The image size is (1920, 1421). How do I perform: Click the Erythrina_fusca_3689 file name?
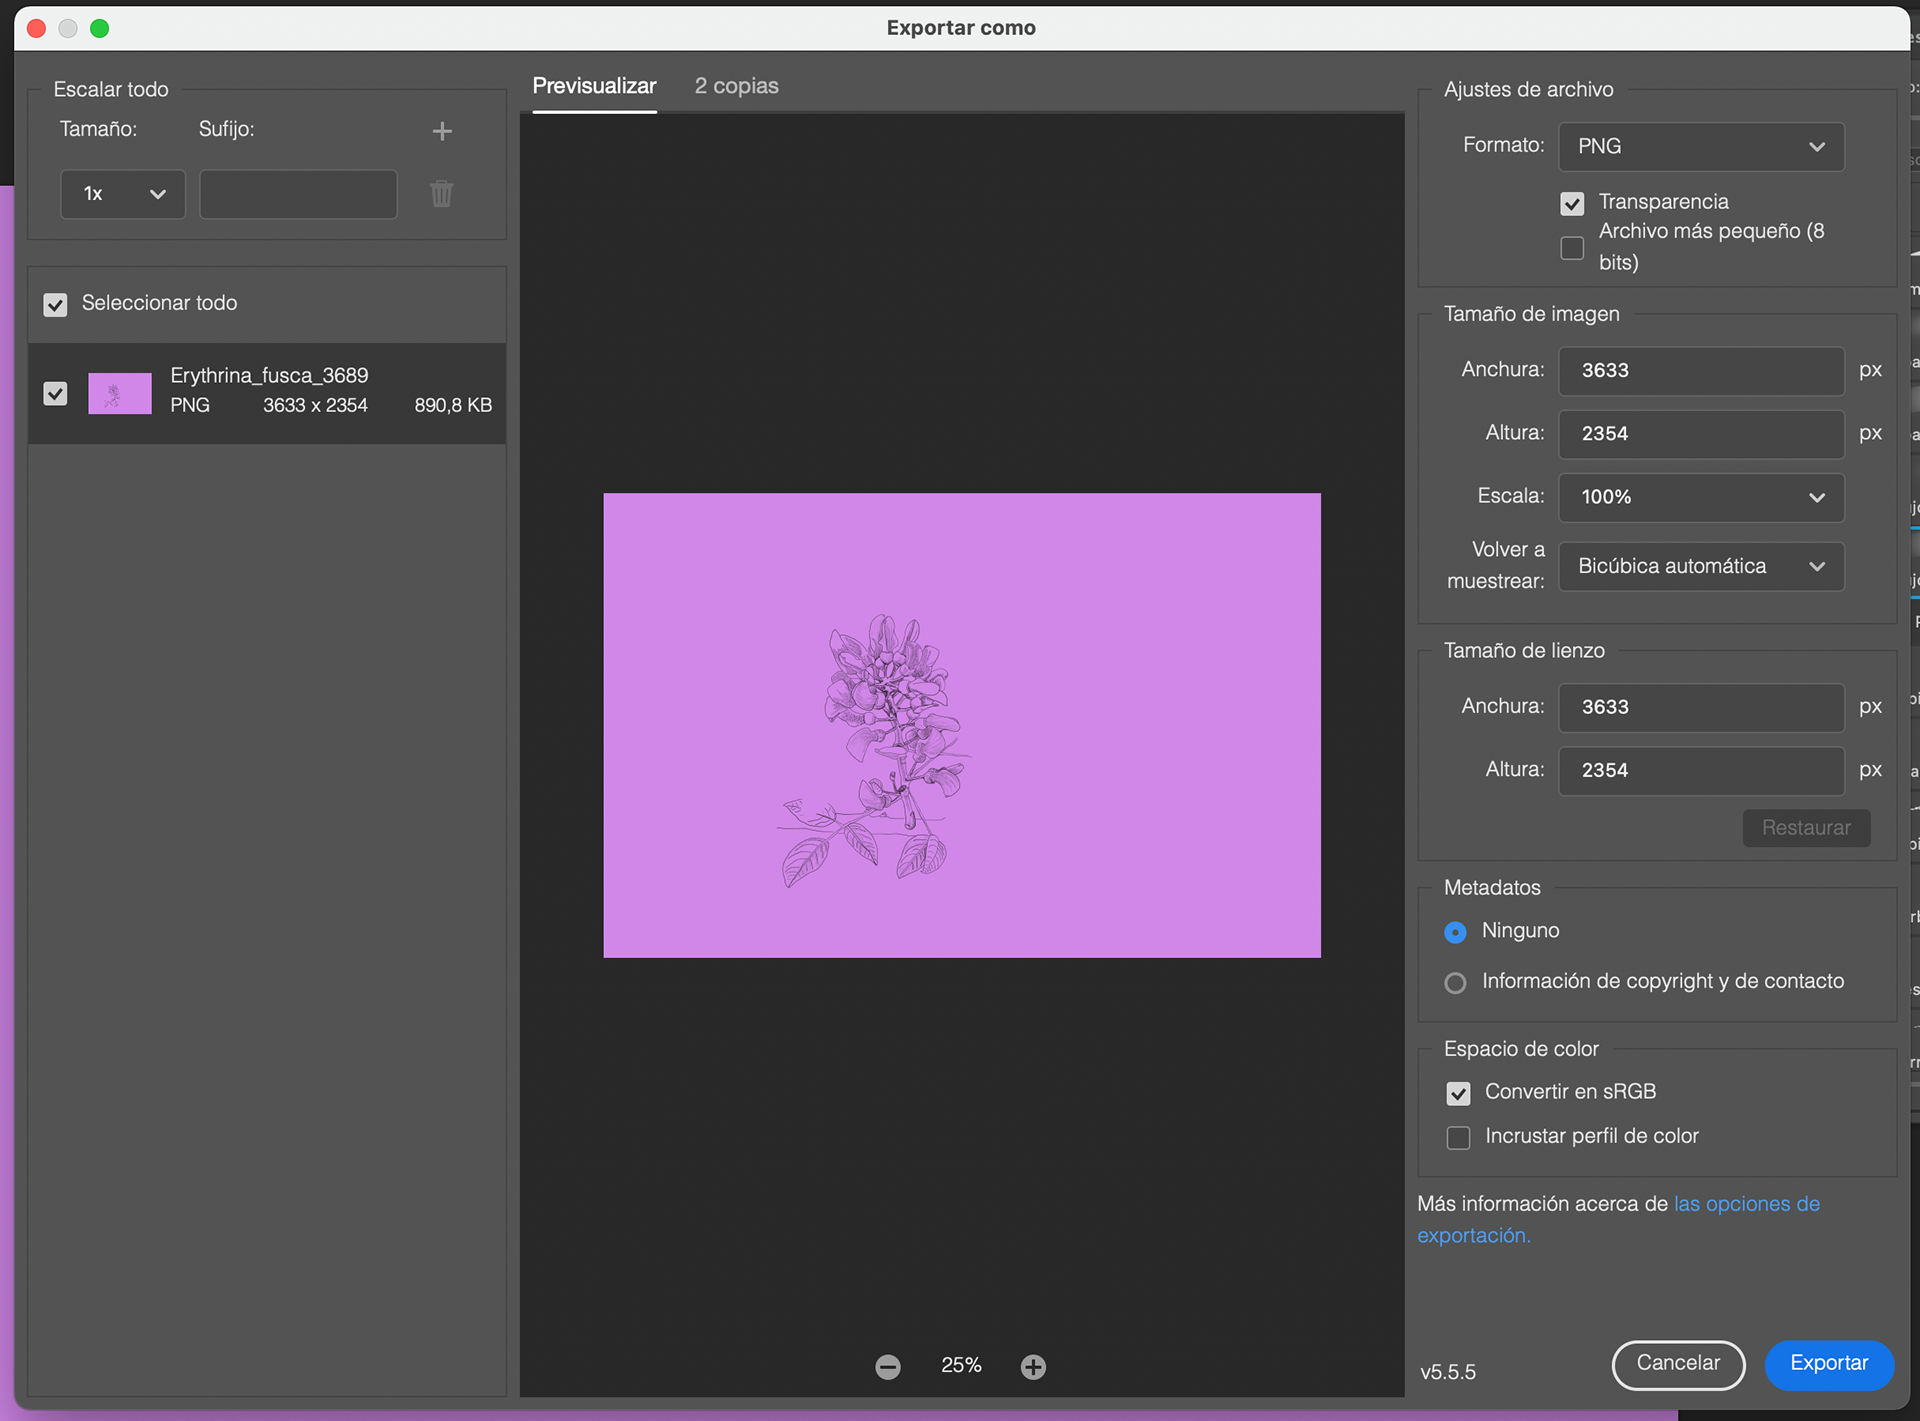click(269, 375)
